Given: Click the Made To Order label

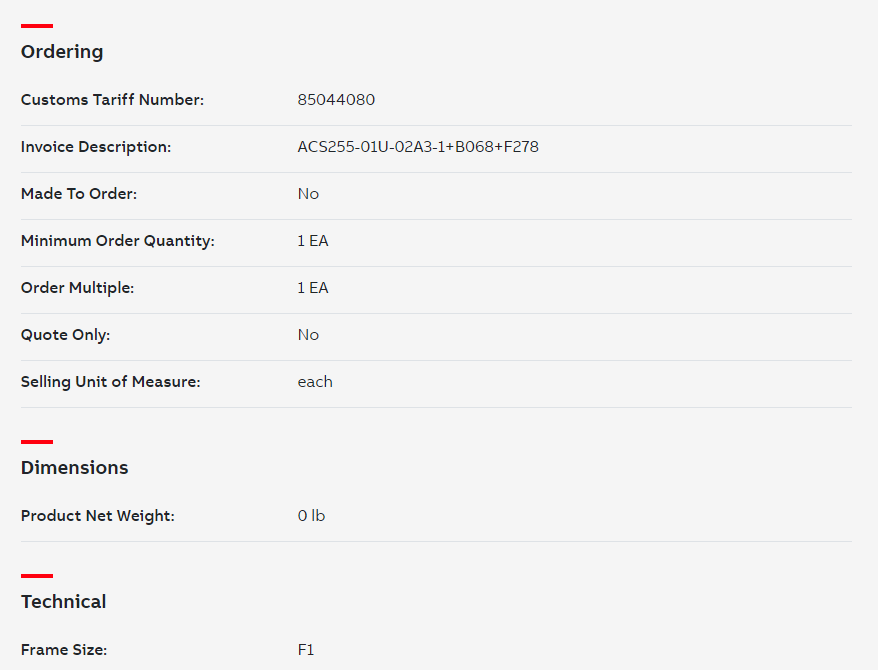Looking at the screenshot, I should tap(79, 194).
